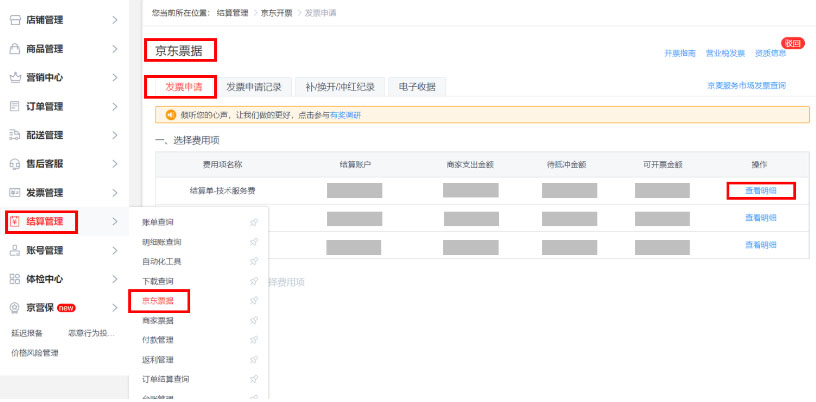Click the 结算单-技术服务费 row name
The width and height of the screenshot is (816, 402).
[223, 191]
